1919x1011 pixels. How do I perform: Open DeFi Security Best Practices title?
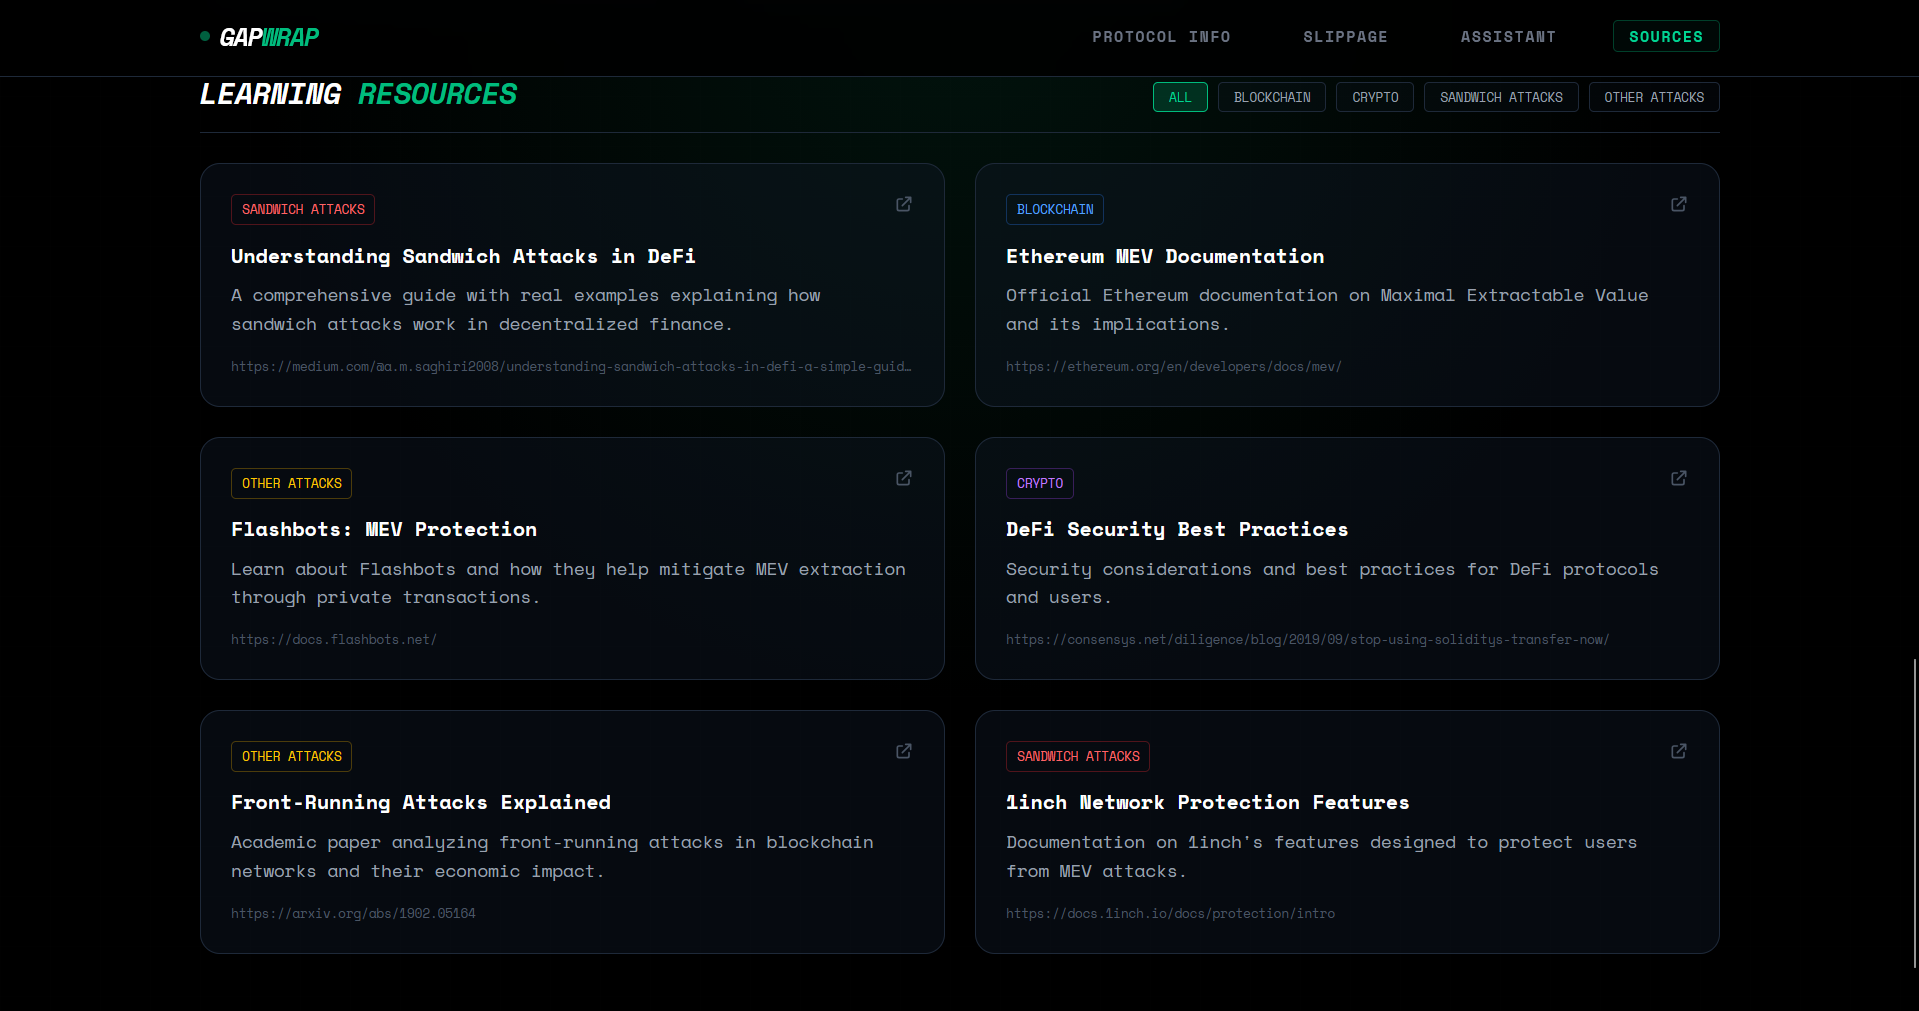[1177, 529]
